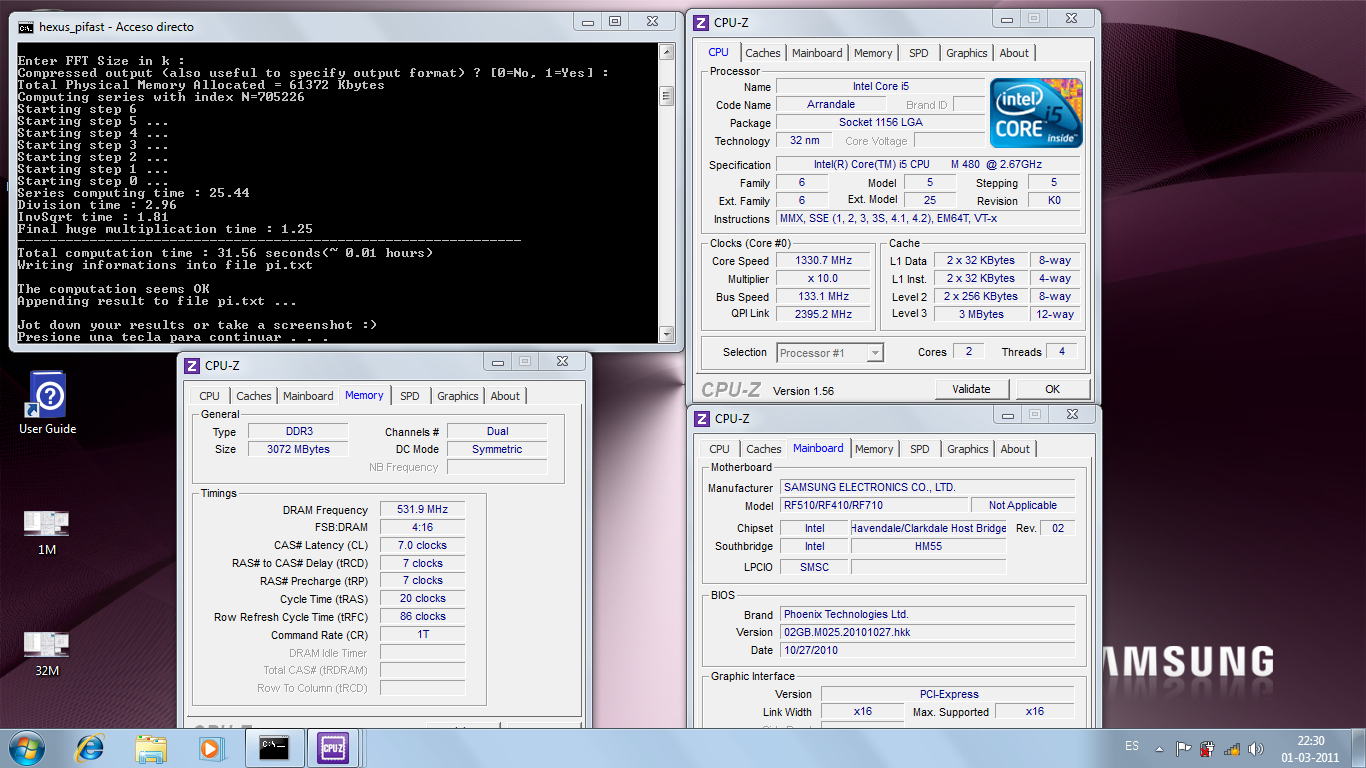
Task: Switch to About tab in Mainboard CPU-Z window
Action: (x=1015, y=449)
